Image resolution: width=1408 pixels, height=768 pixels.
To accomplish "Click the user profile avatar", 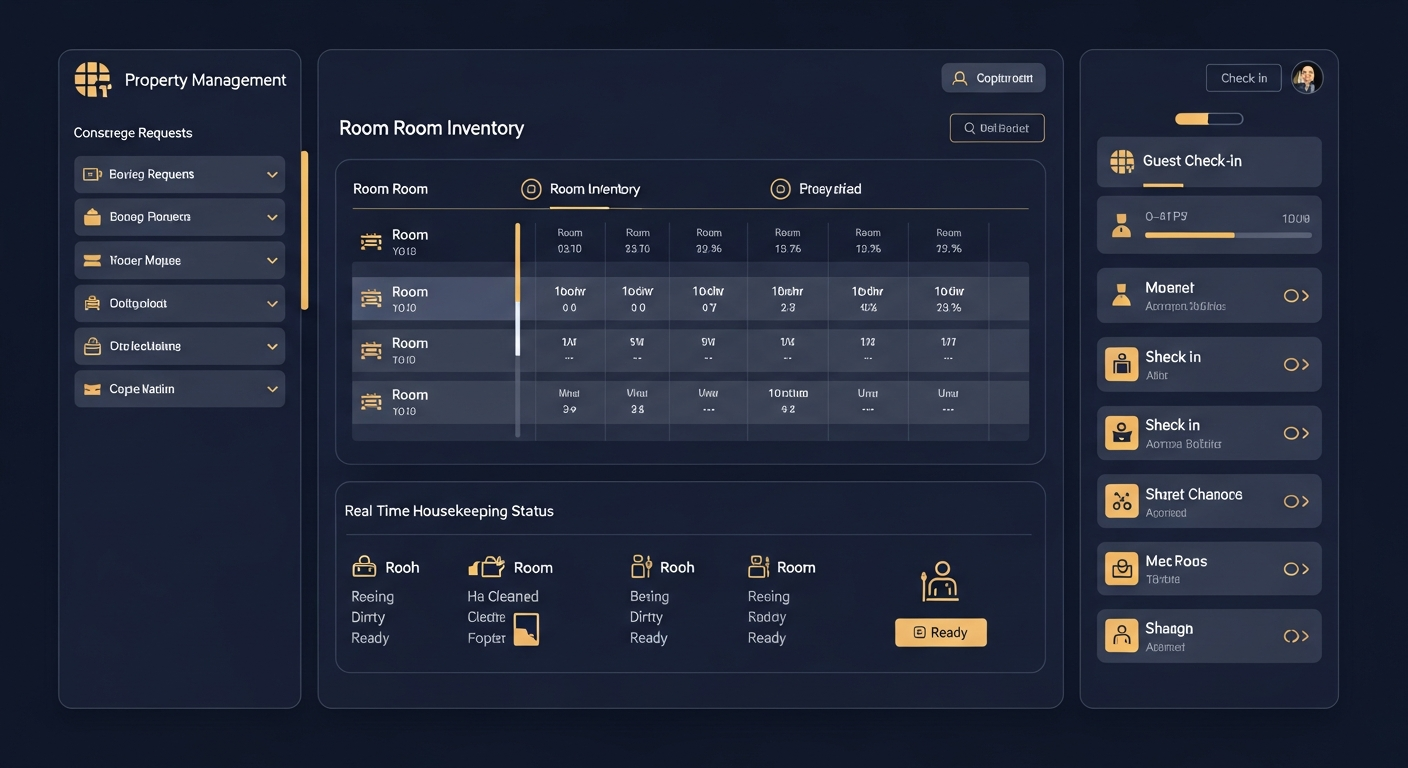I will pos(1306,78).
